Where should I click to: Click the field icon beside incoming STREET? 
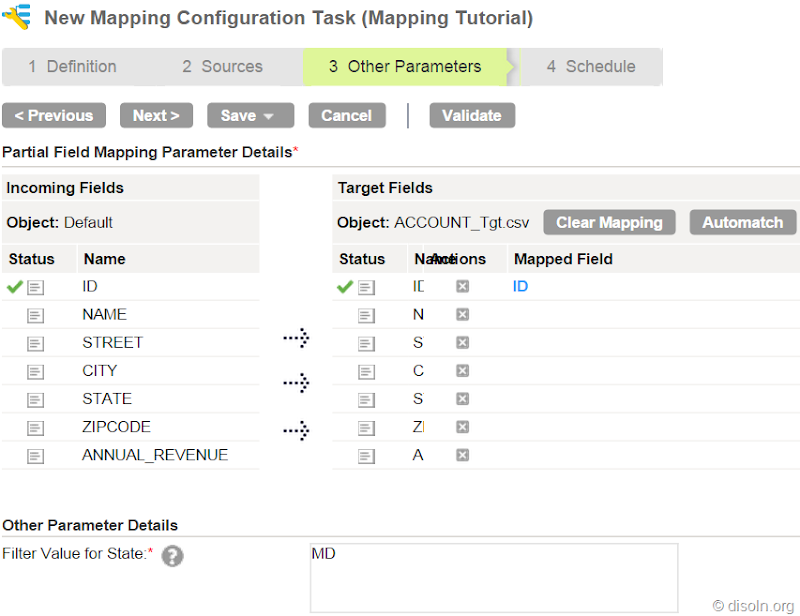pyautogui.click(x=36, y=343)
